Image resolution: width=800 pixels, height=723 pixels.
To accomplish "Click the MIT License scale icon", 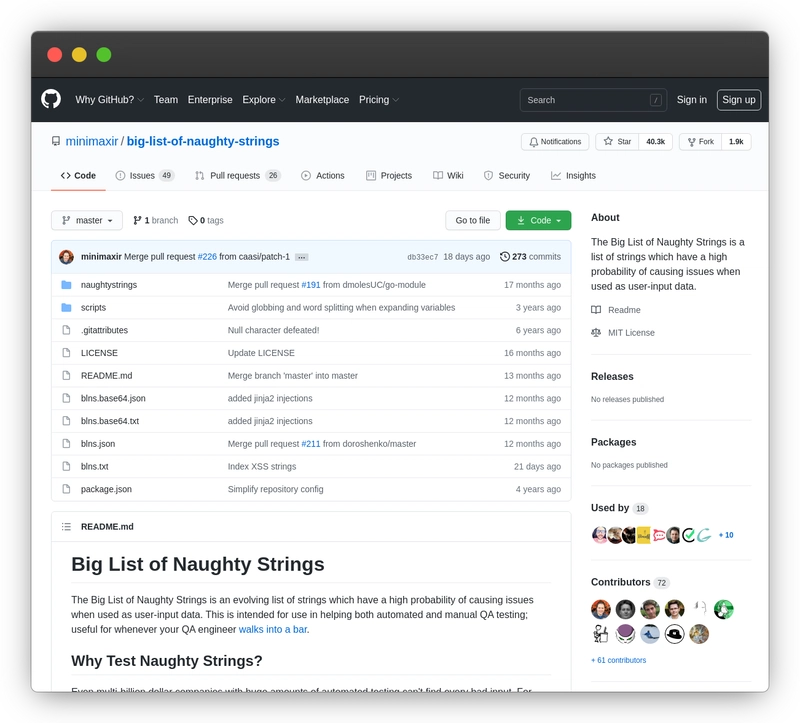I will pyautogui.click(x=596, y=333).
